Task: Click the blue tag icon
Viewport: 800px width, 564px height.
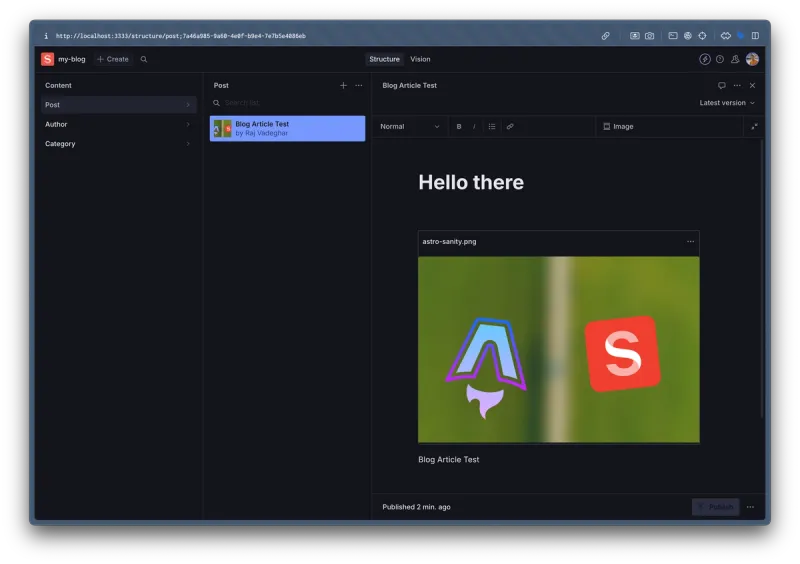Action: tap(740, 36)
